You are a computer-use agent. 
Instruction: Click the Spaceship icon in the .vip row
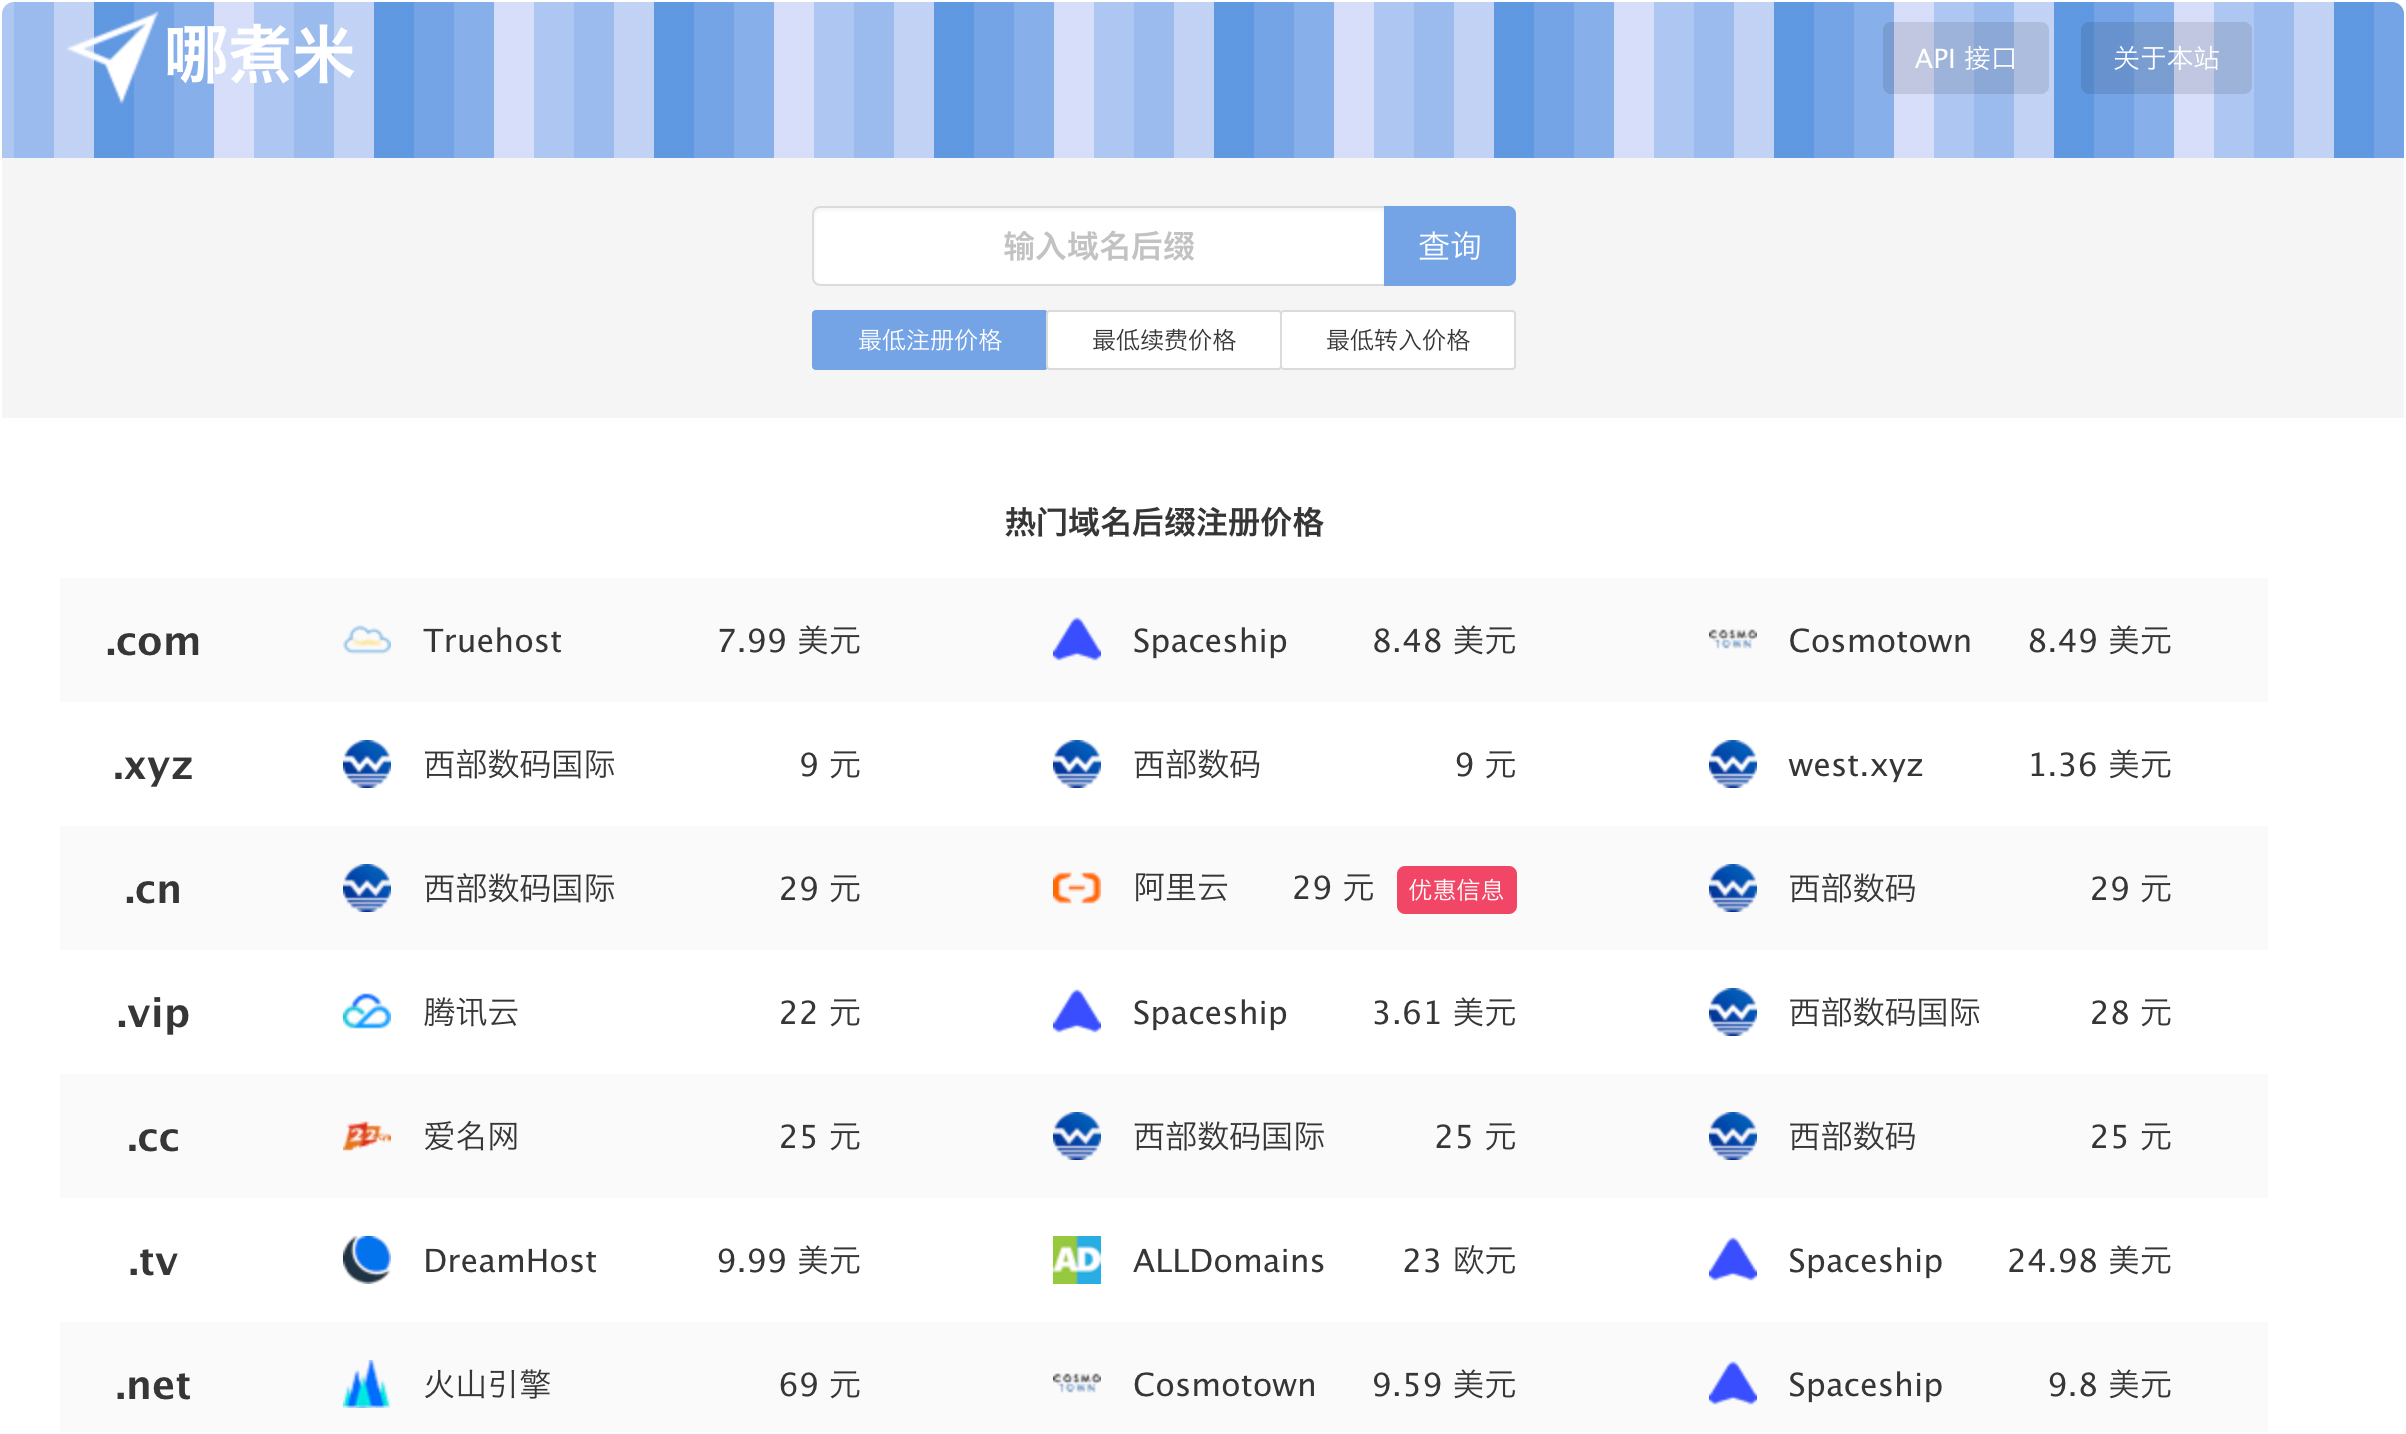[x=1077, y=1012]
